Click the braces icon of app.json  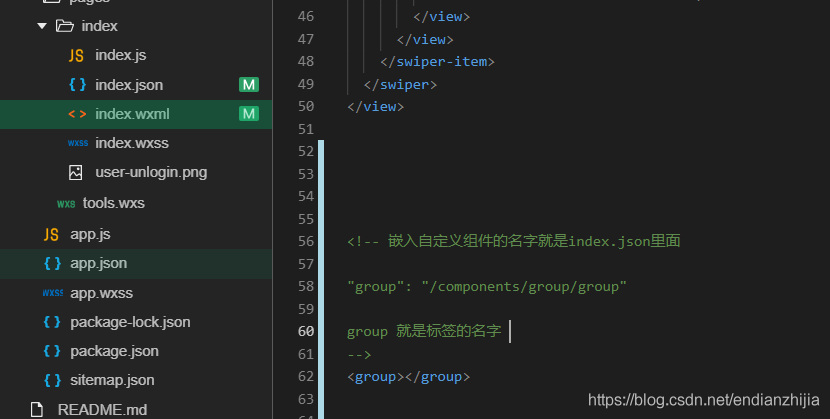52,263
